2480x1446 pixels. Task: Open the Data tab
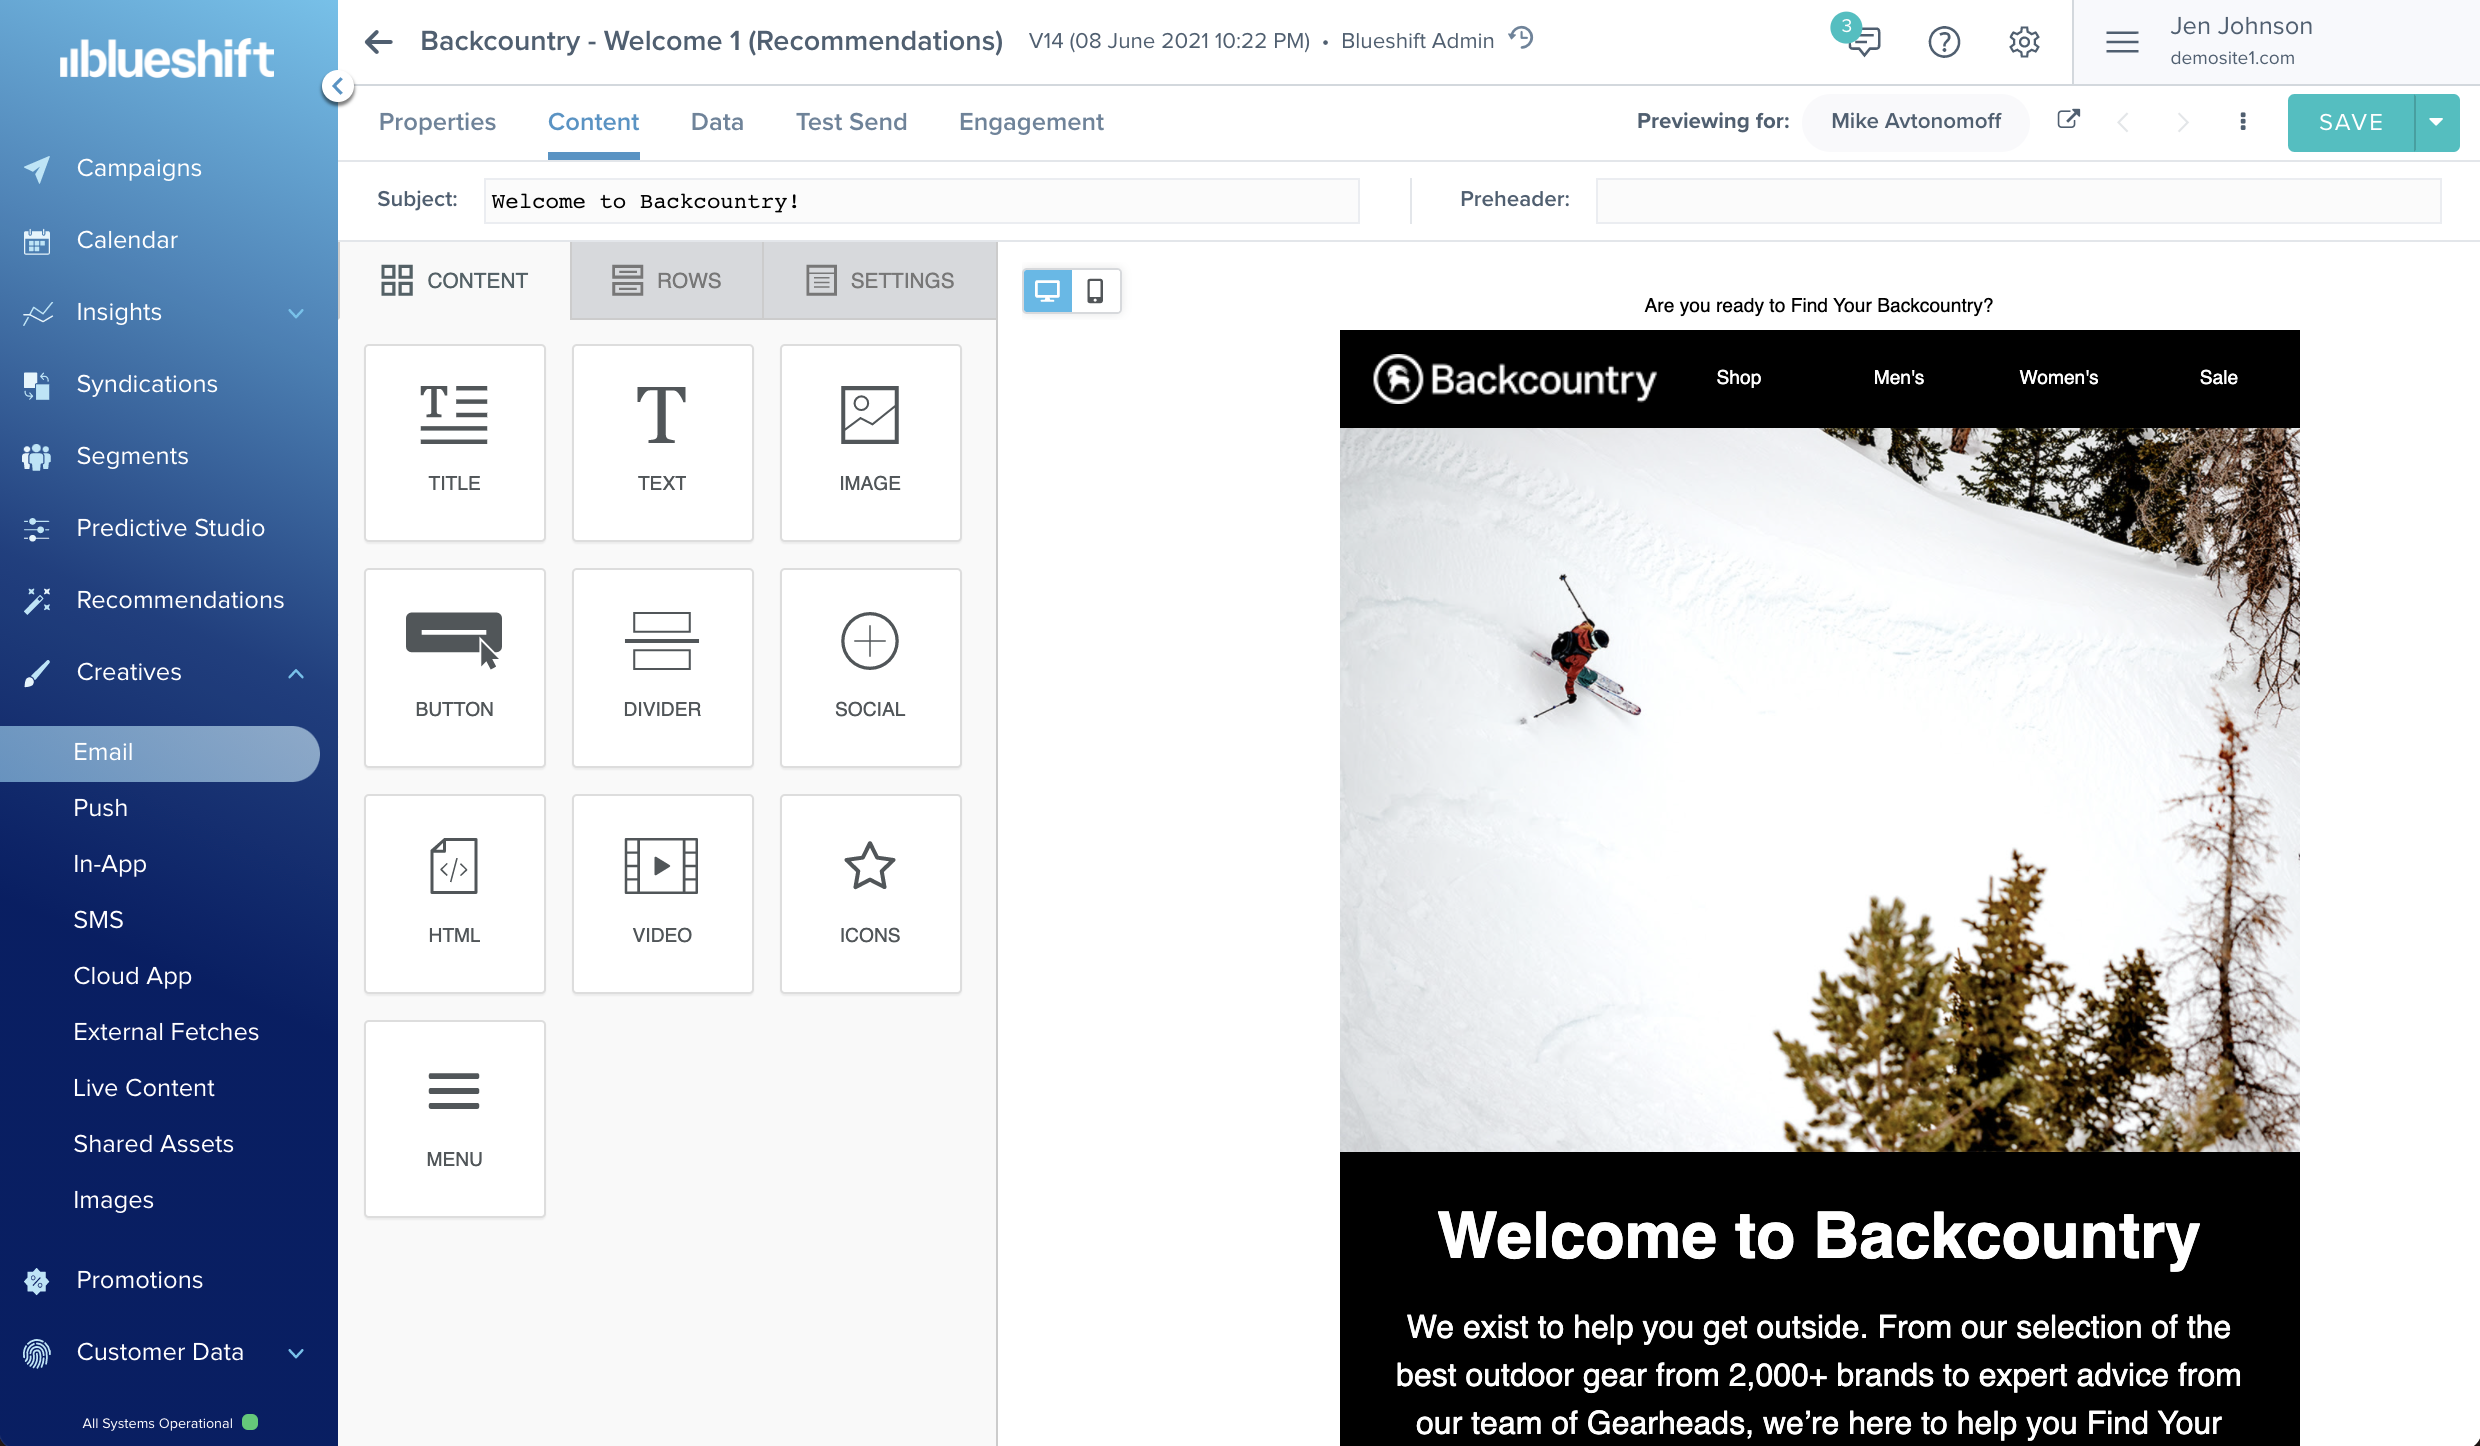click(x=717, y=122)
